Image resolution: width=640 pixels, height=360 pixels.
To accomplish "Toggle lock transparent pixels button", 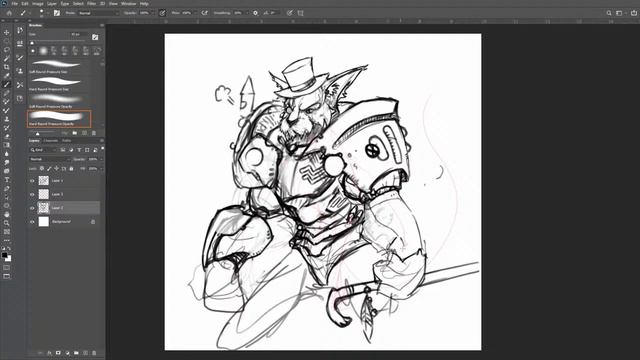I will (42, 169).
